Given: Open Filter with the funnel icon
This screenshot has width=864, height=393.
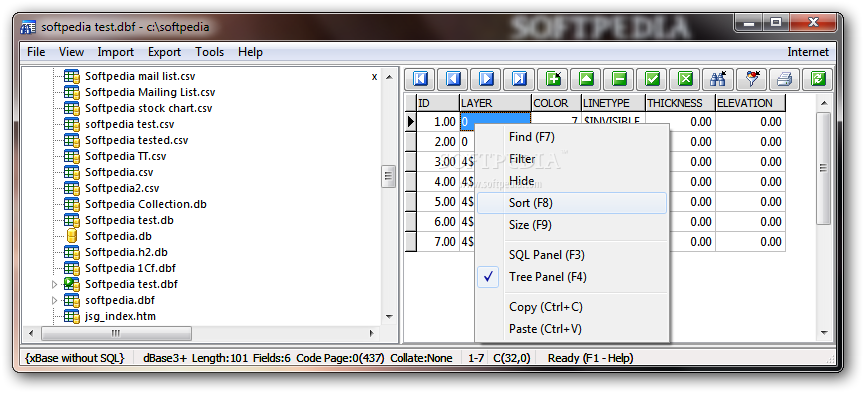Looking at the screenshot, I should [751, 79].
